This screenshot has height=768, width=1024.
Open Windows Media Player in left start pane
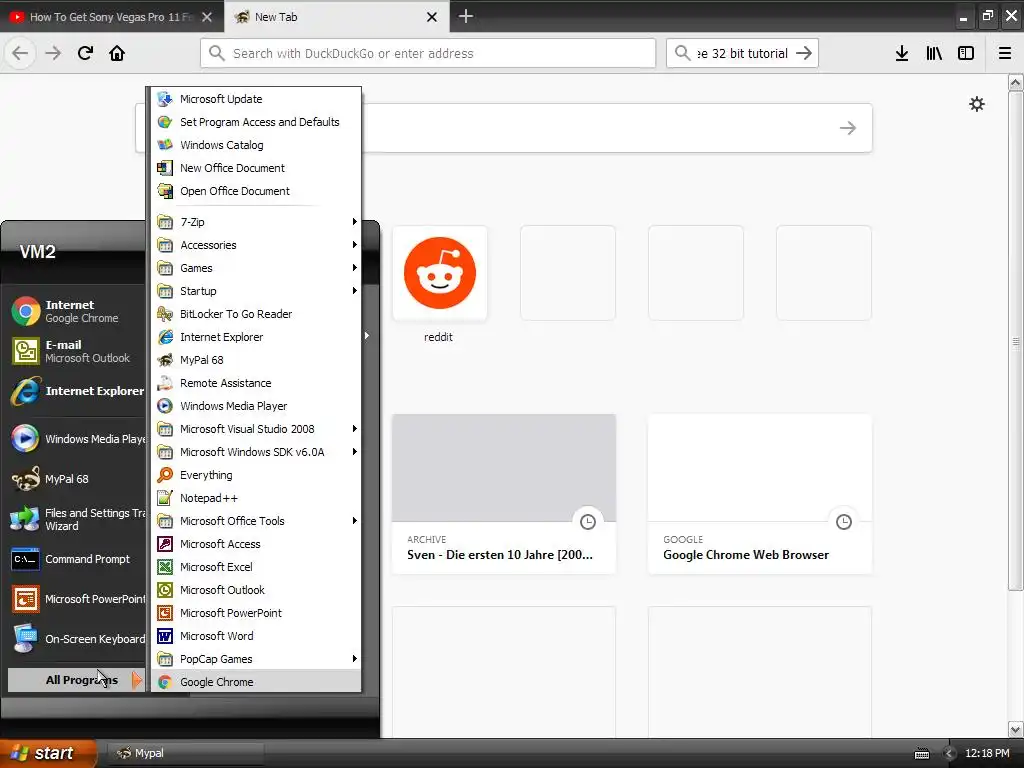pos(77,439)
